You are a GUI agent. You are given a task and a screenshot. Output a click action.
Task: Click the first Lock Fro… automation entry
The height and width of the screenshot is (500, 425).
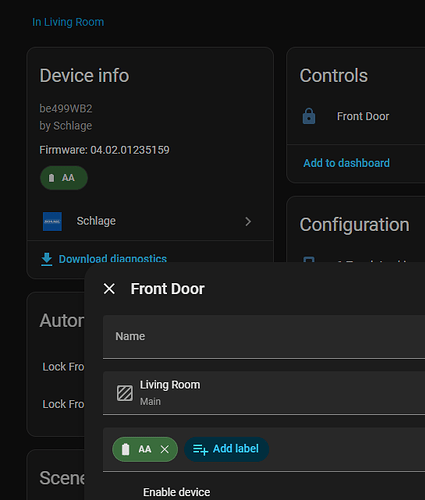pyautogui.click(x=63, y=367)
